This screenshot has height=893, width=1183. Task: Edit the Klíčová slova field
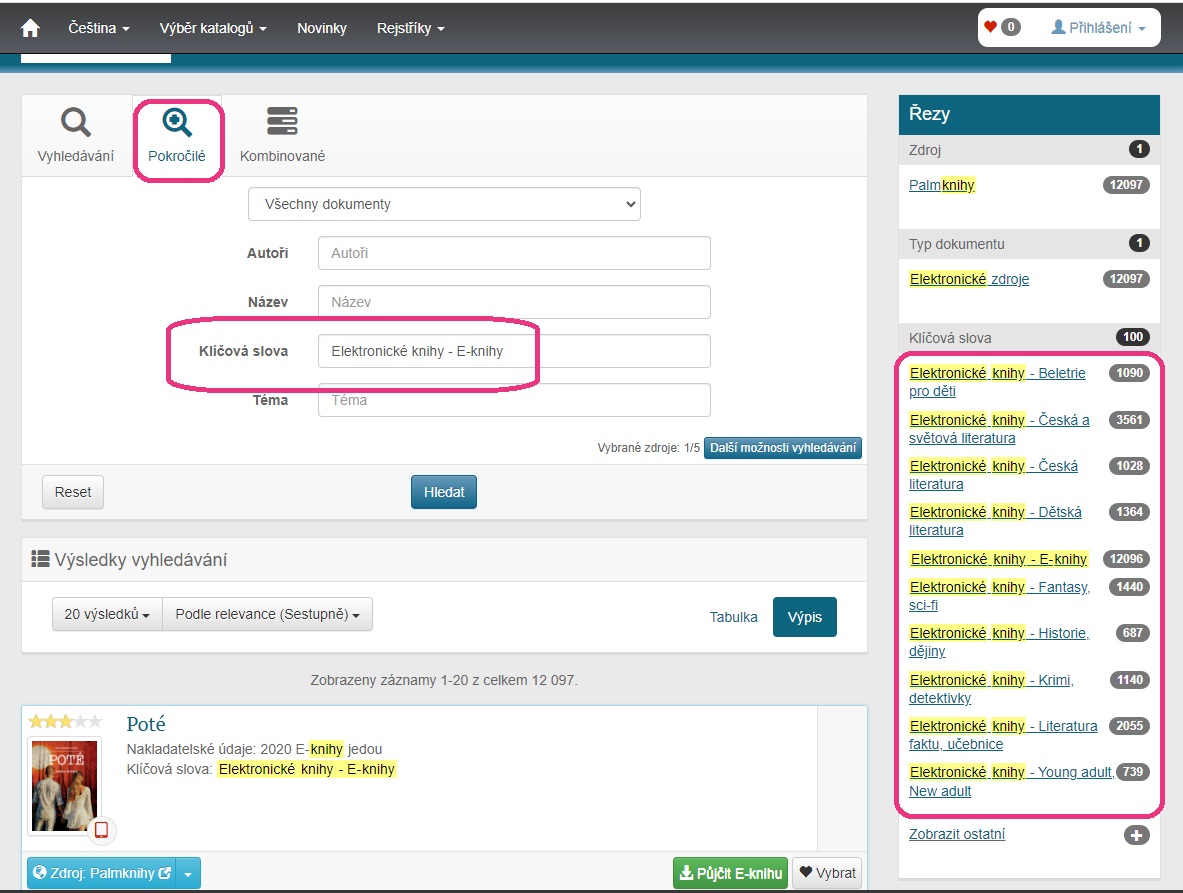pyautogui.click(x=514, y=351)
